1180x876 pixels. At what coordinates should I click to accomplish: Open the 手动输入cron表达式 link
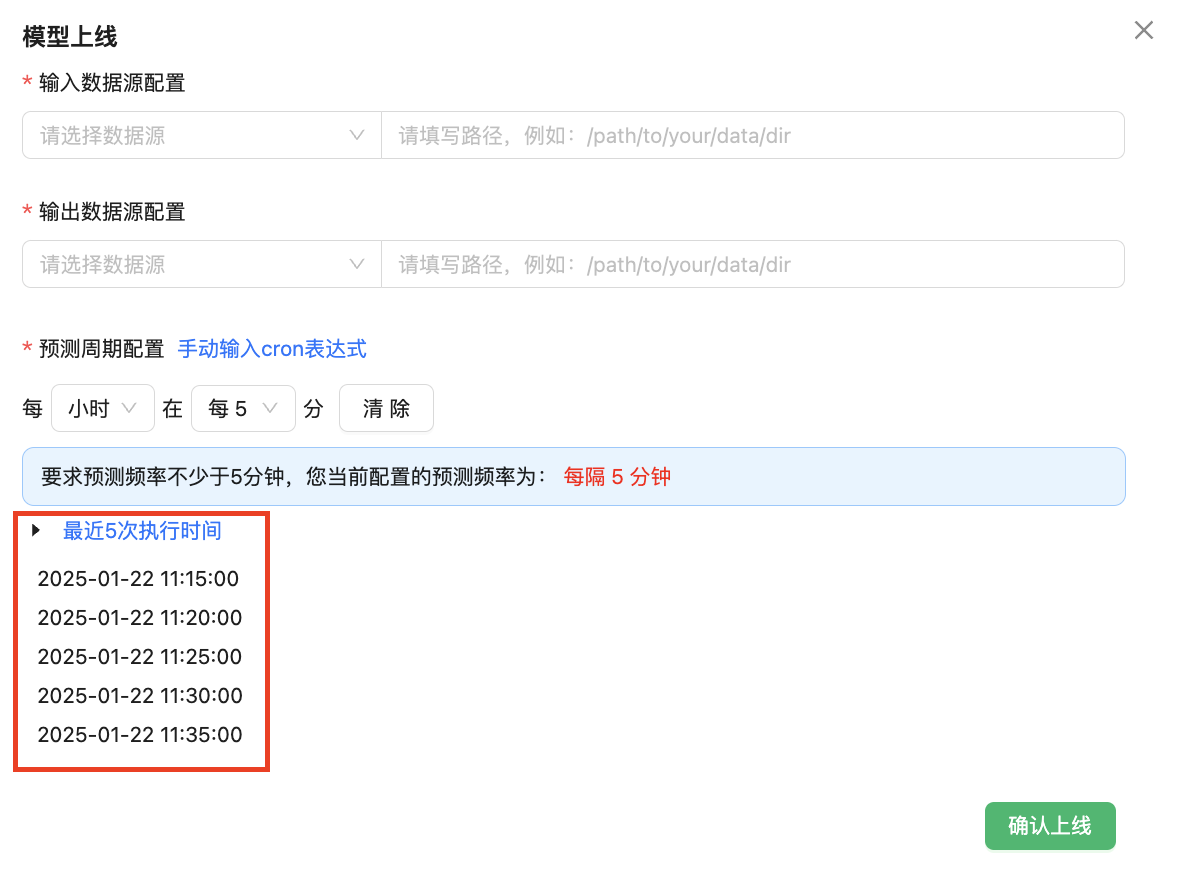[272, 349]
